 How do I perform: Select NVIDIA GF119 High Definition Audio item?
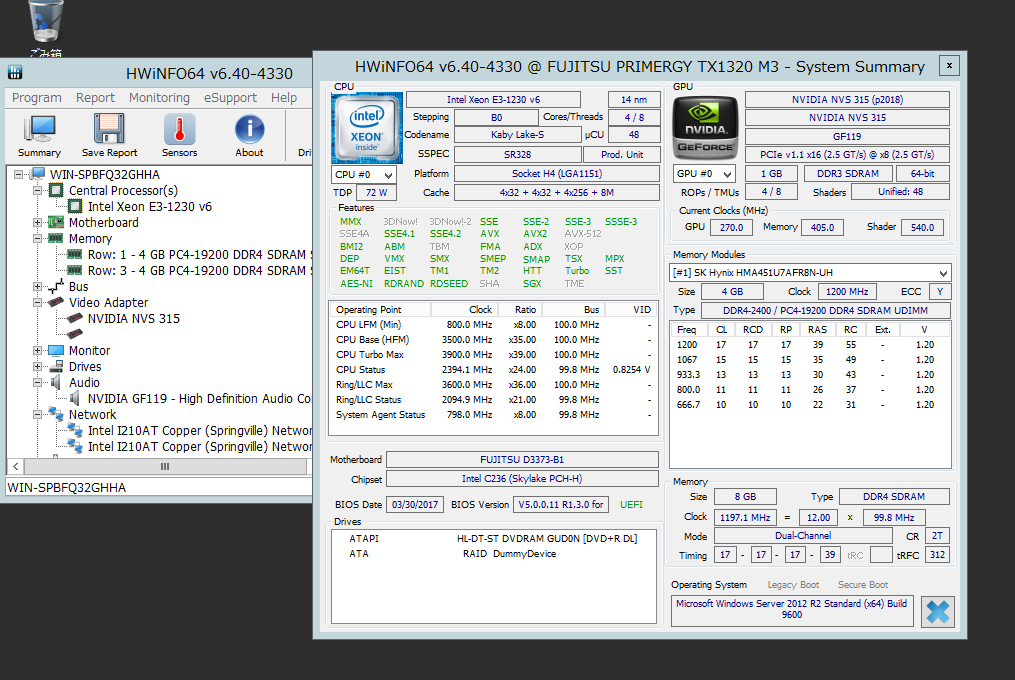[199, 399]
